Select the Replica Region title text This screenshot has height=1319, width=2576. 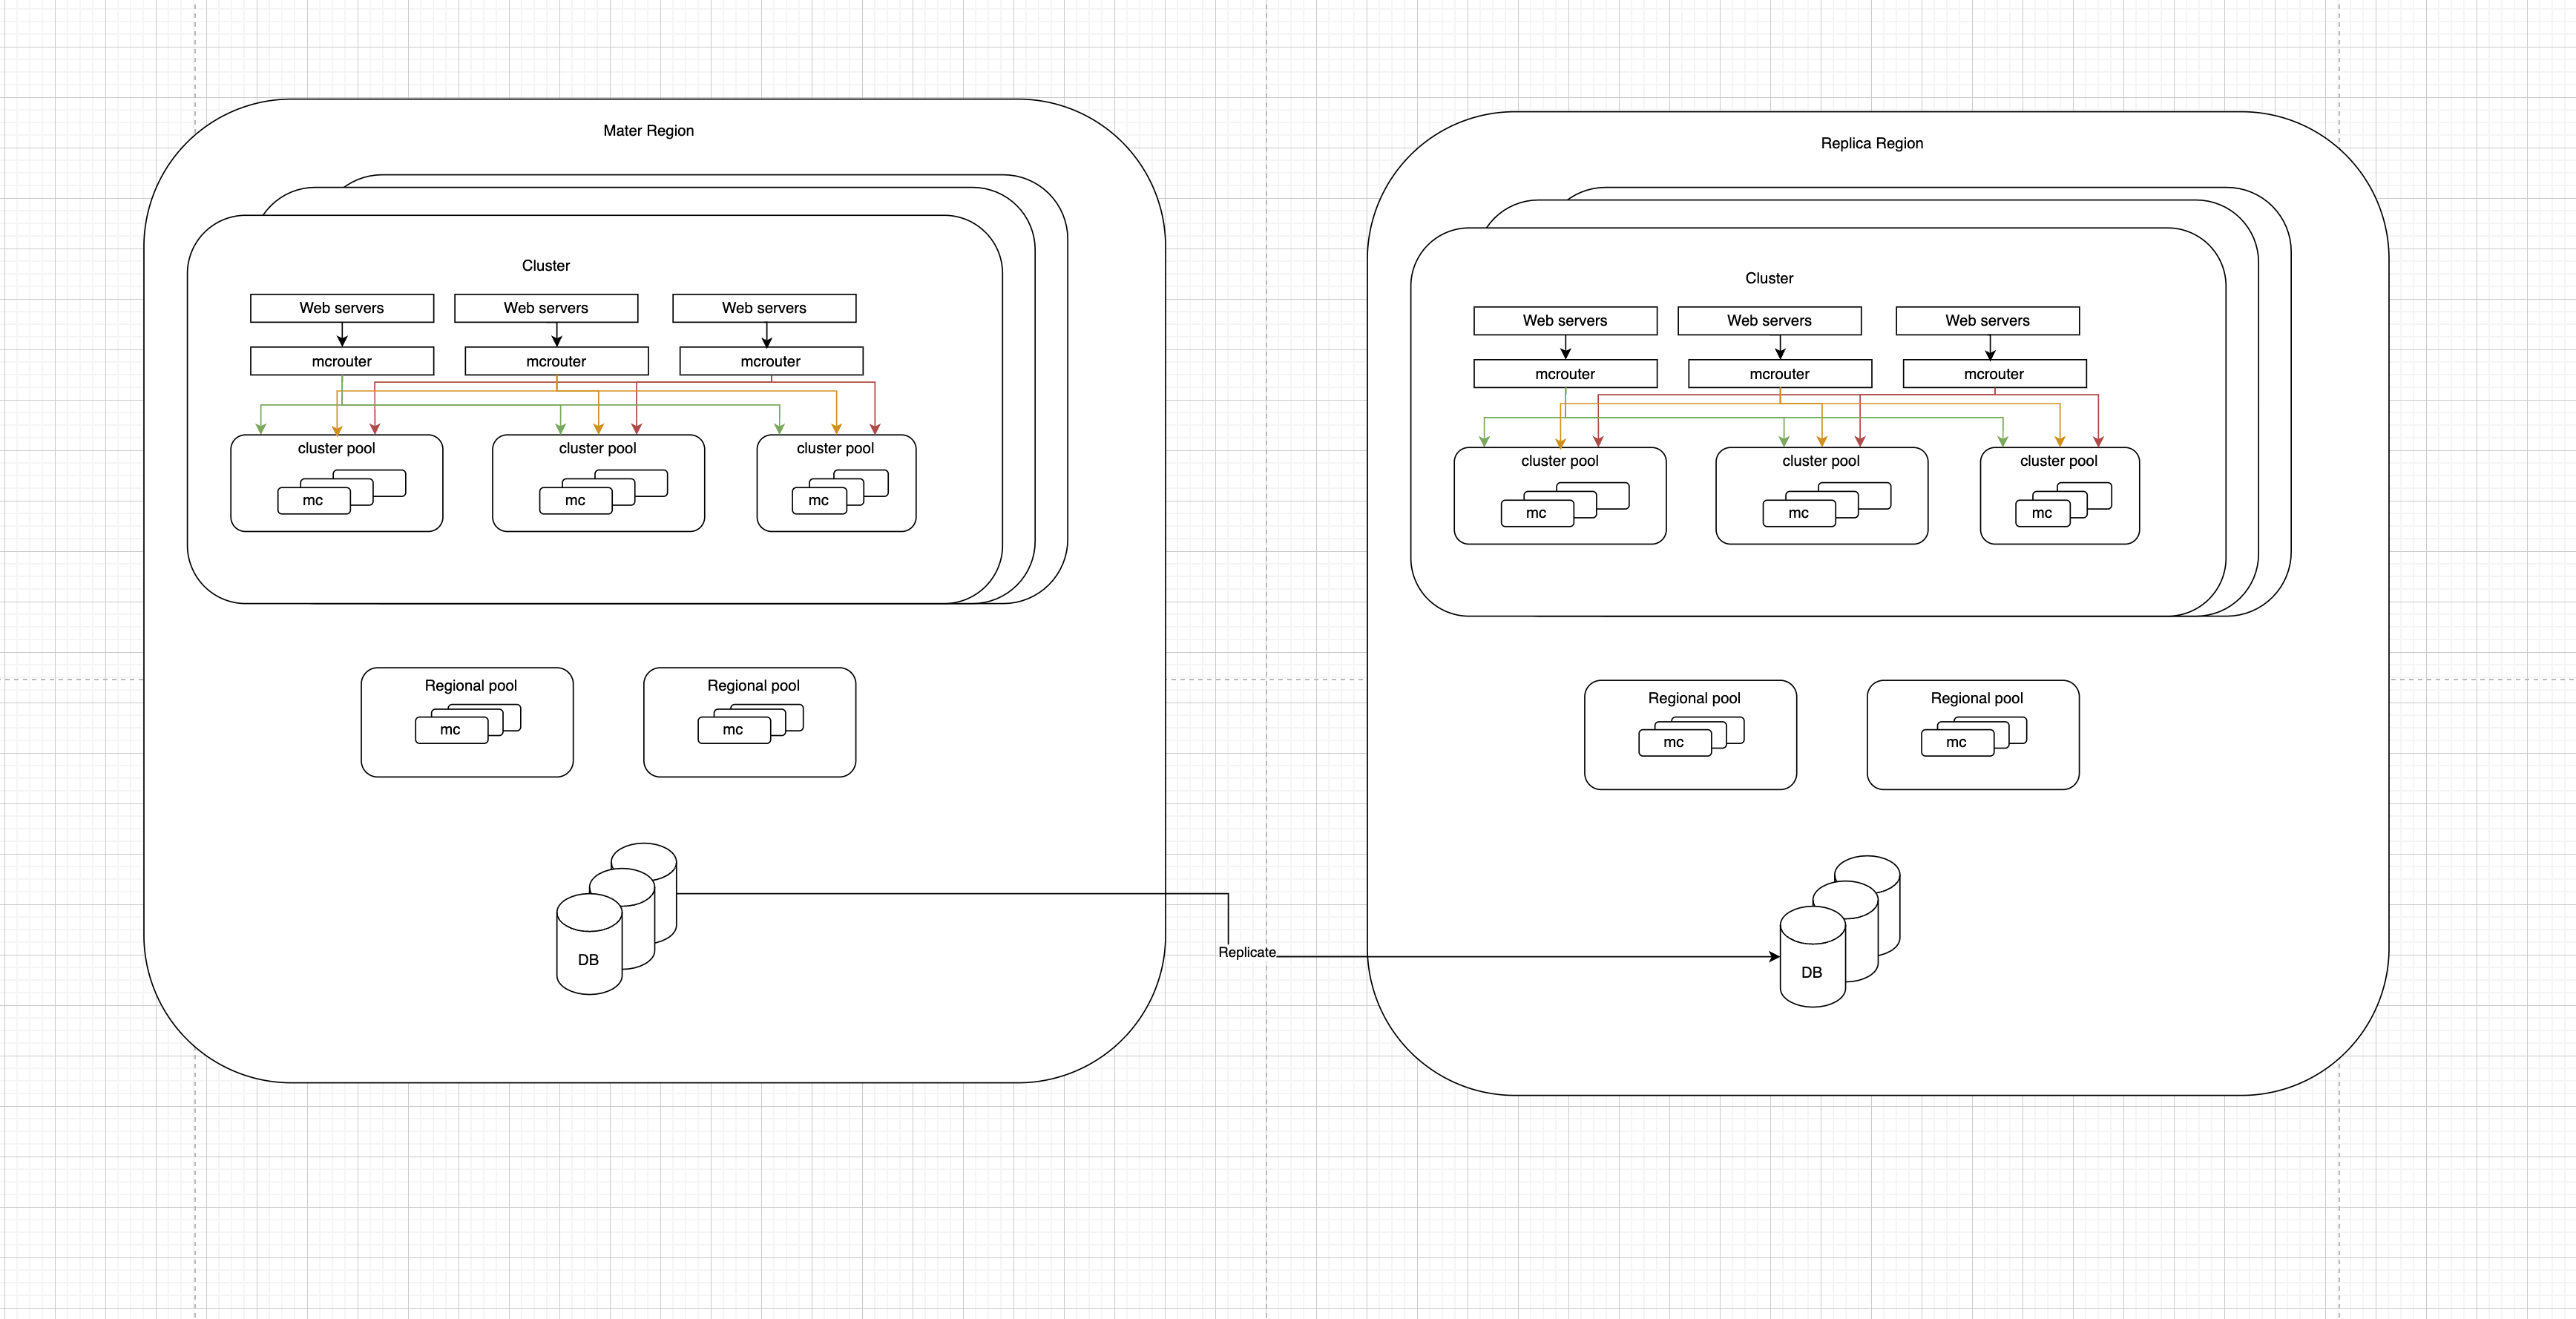tap(1871, 144)
